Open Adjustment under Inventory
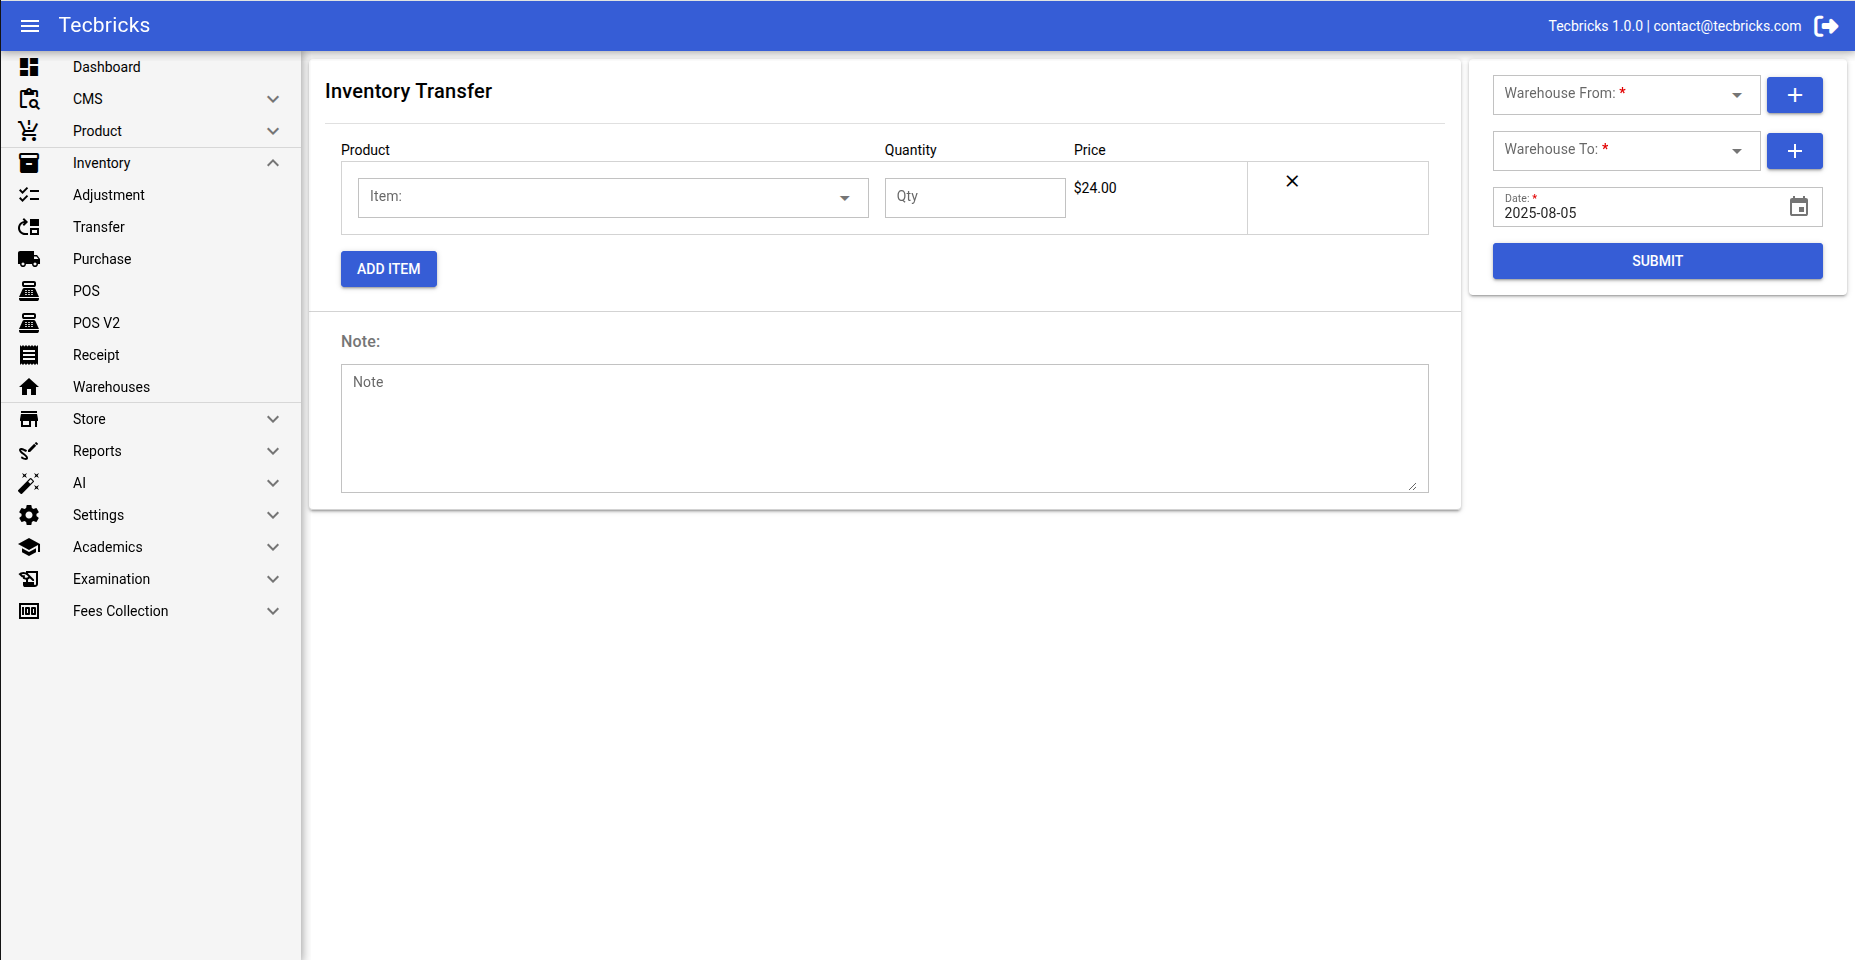 pos(151,195)
